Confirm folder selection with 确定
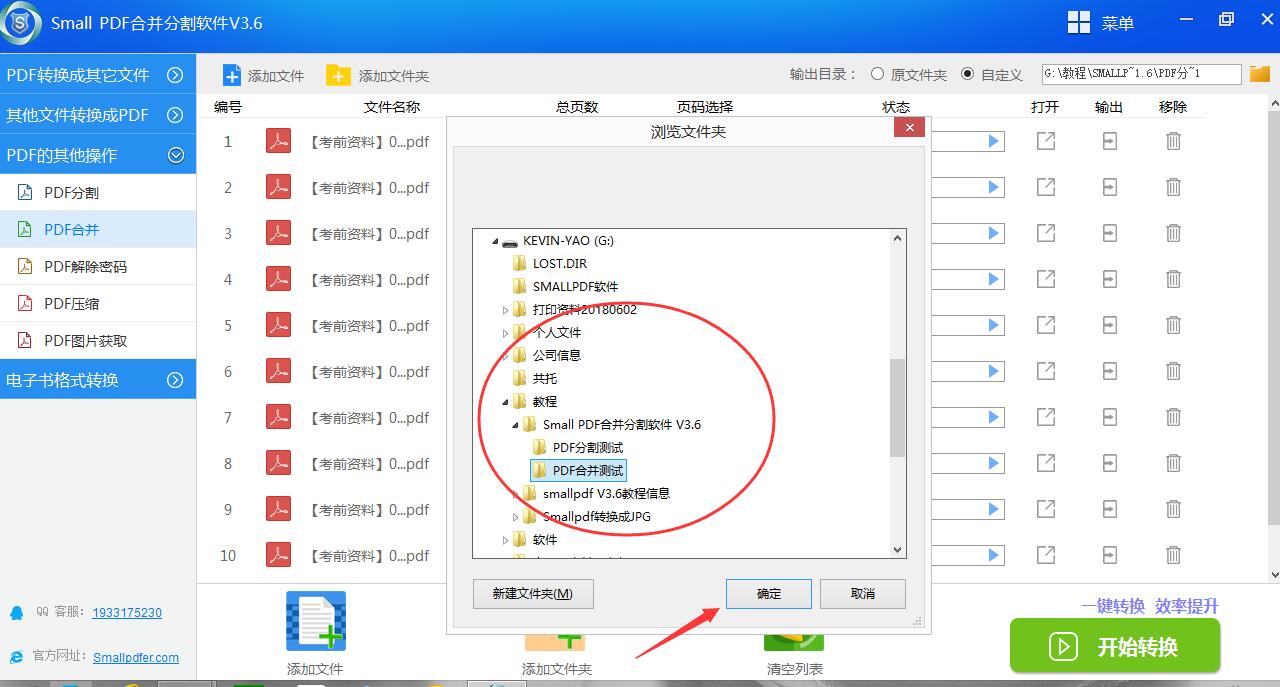1280x687 pixels. pyautogui.click(x=769, y=594)
